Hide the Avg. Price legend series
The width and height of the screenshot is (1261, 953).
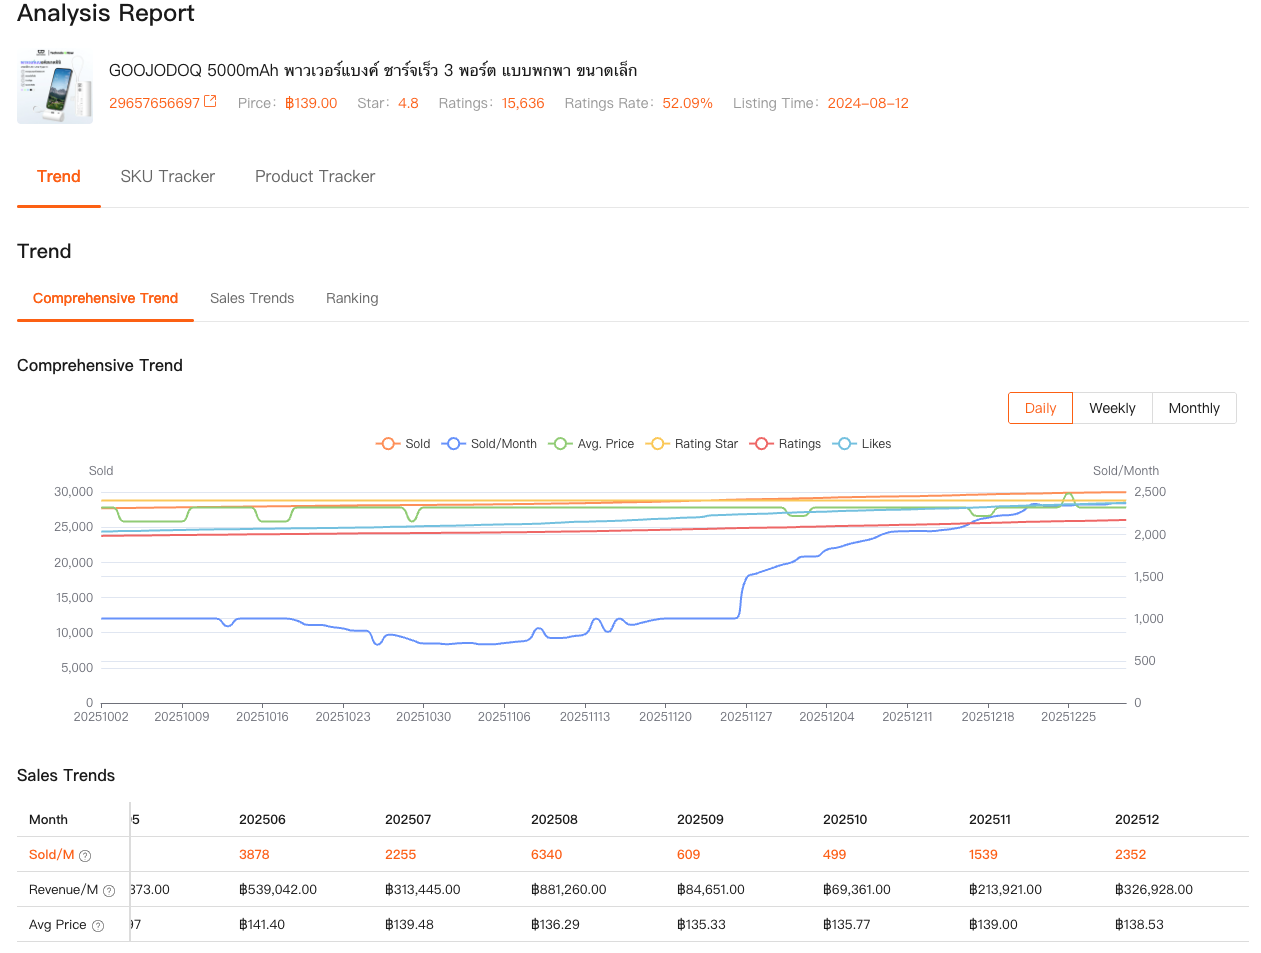pyautogui.click(x=592, y=444)
